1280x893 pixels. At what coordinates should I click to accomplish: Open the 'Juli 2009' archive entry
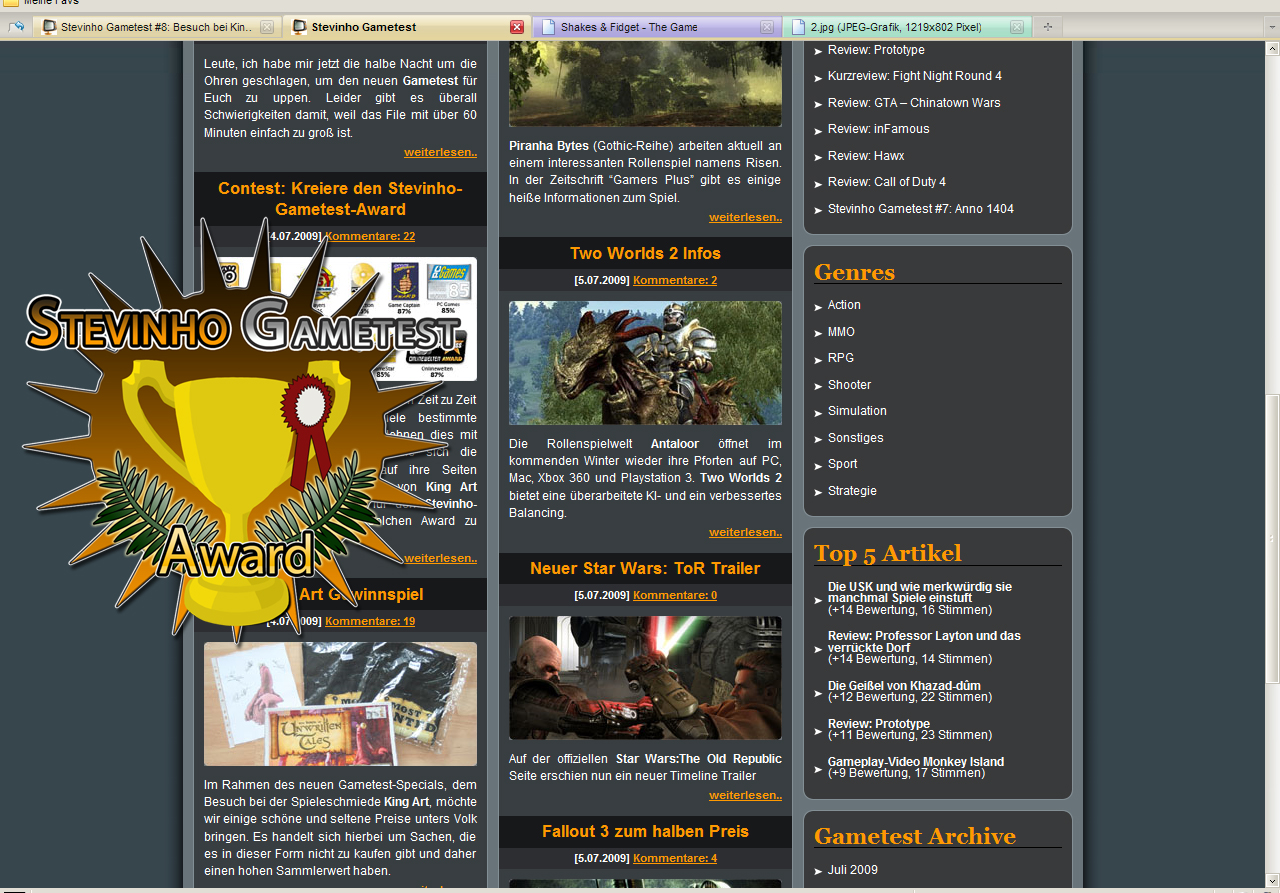[852, 870]
